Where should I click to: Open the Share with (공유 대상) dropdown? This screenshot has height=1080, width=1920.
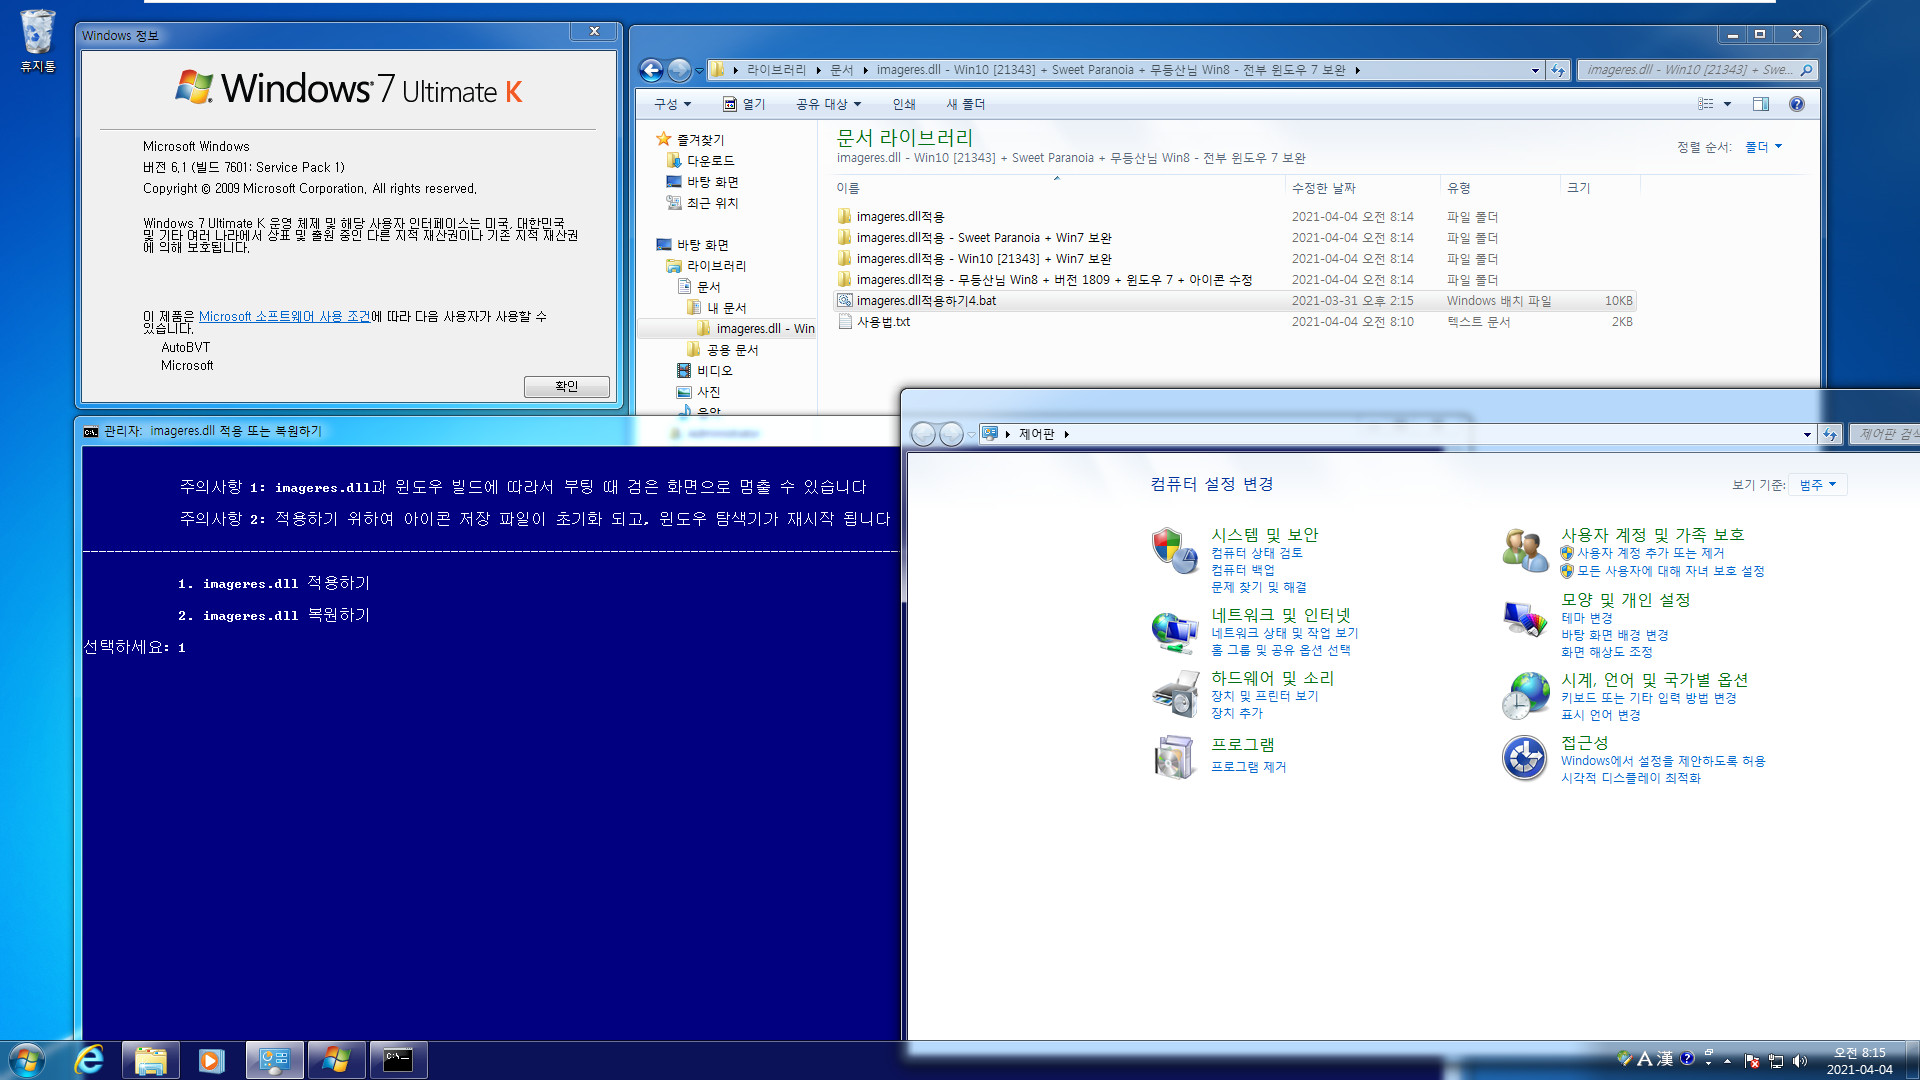pos(828,104)
